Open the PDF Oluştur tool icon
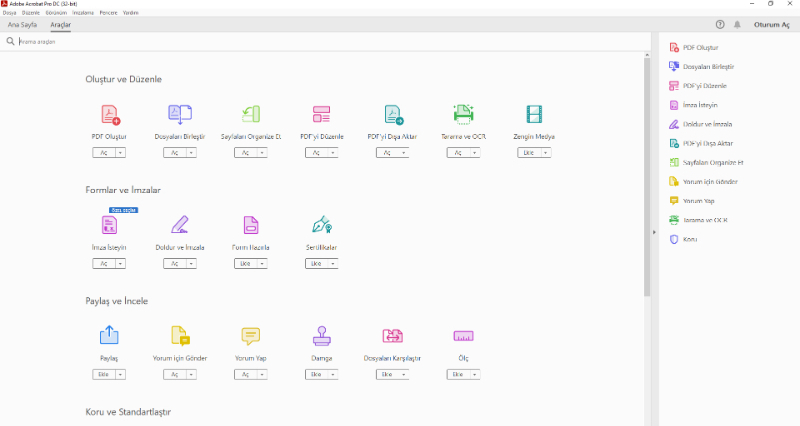 point(110,115)
